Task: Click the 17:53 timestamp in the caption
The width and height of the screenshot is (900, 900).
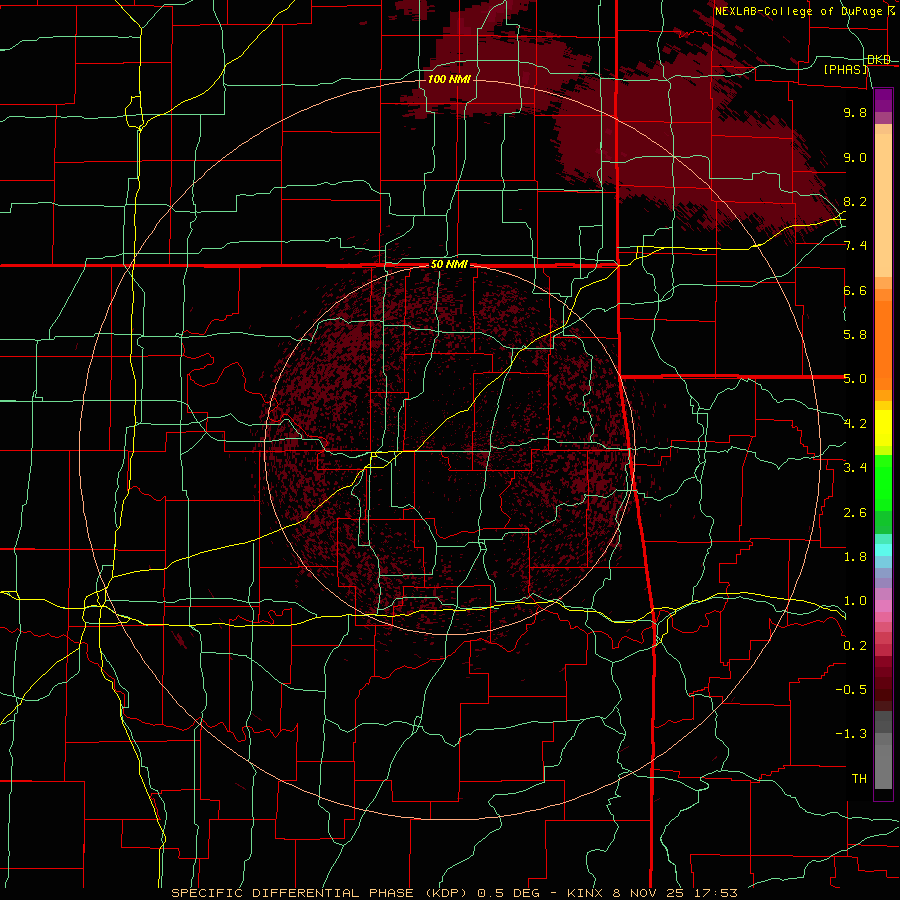Action: pos(717,893)
